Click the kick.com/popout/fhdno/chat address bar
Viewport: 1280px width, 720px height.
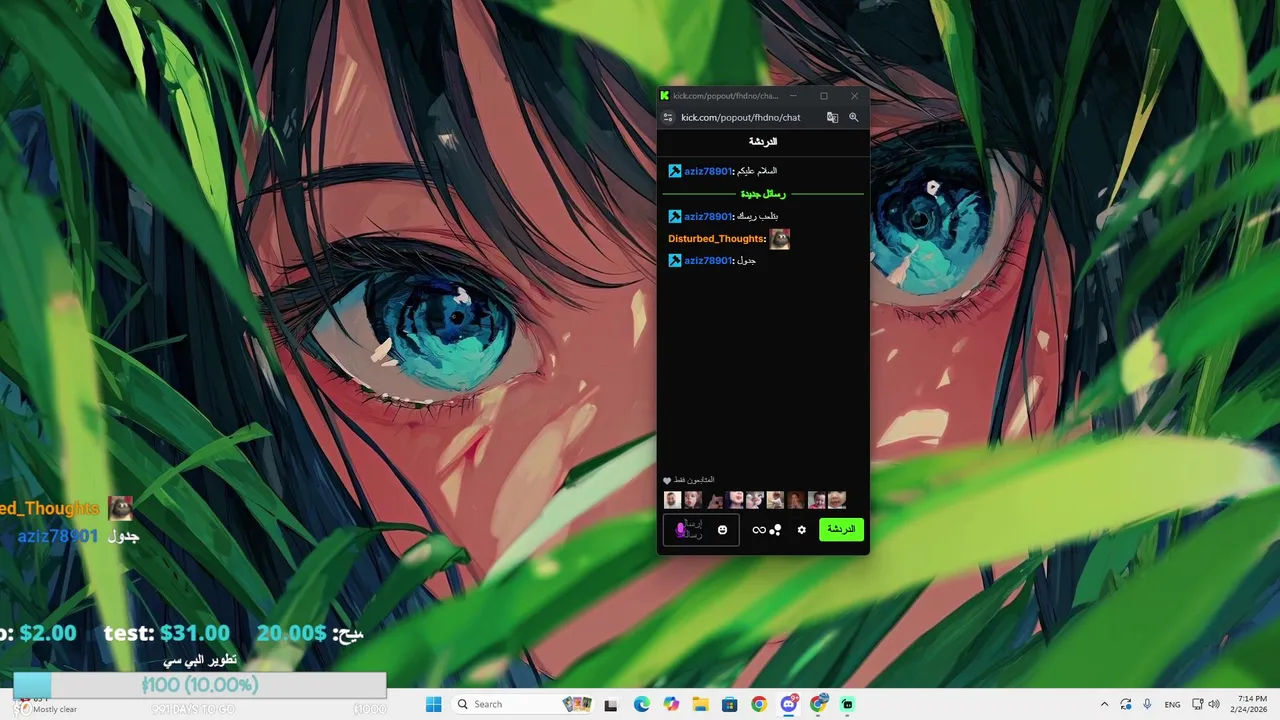pyautogui.click(x=741, y=117)
